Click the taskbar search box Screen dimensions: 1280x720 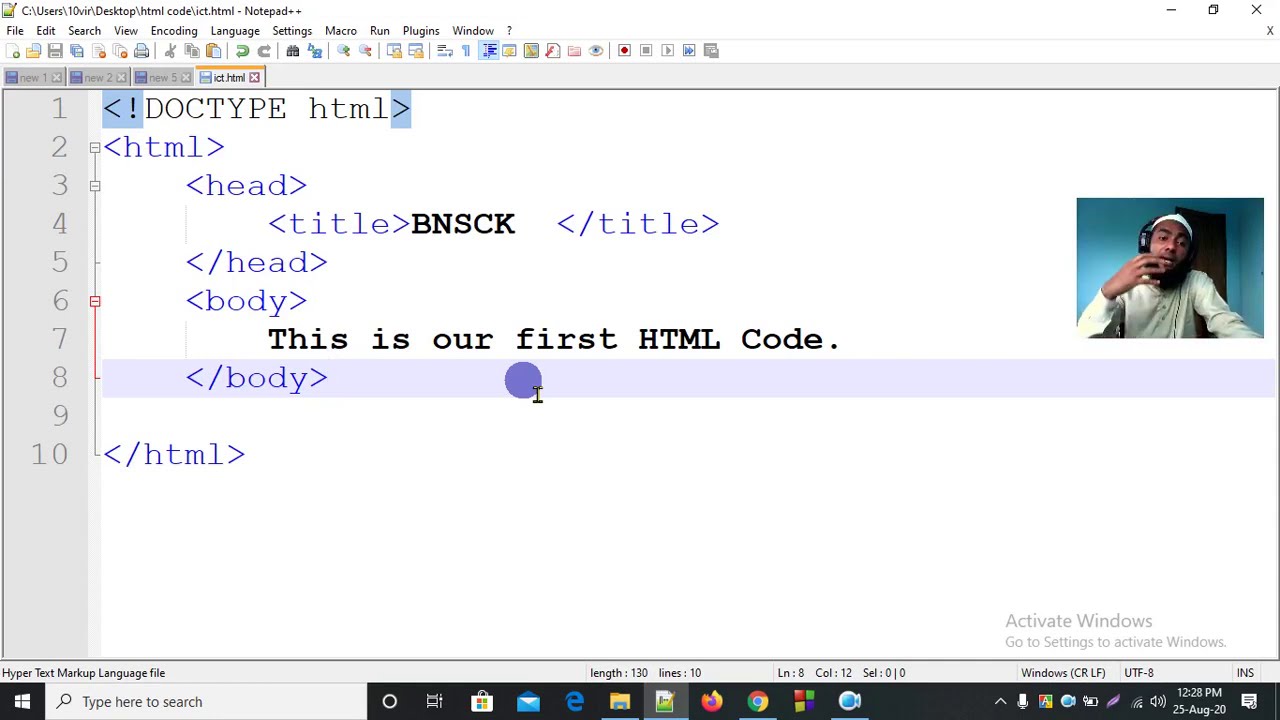coord(207,701)
